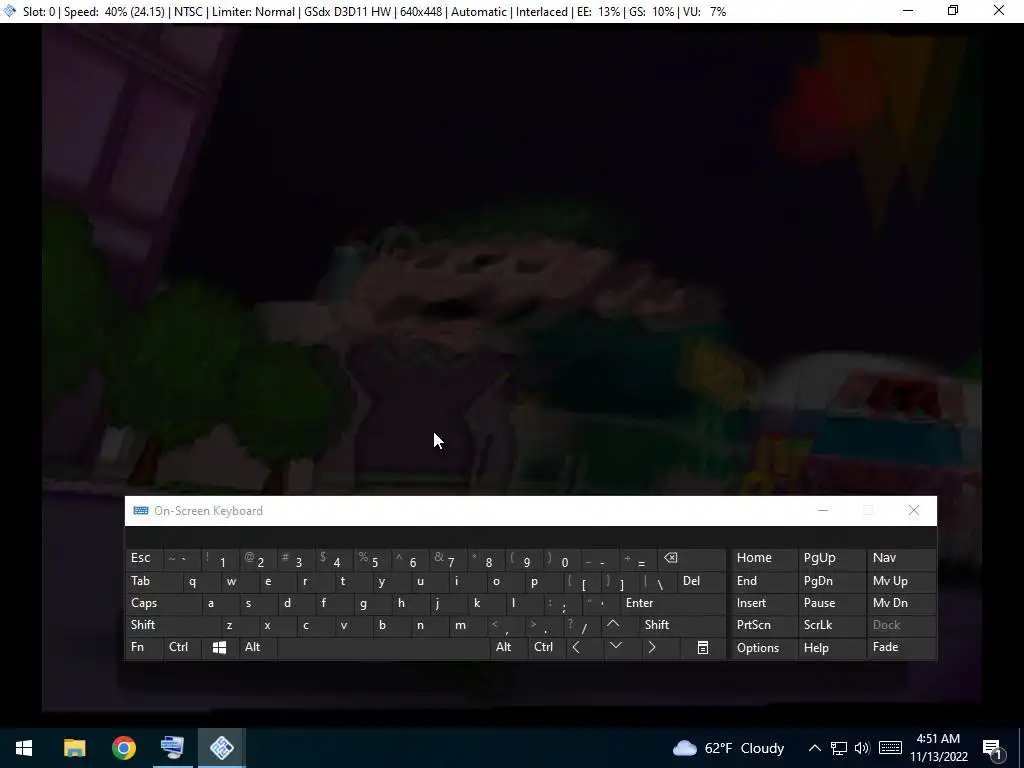Click the Pause key
The image size is (1024, 768).
point(831,603)
